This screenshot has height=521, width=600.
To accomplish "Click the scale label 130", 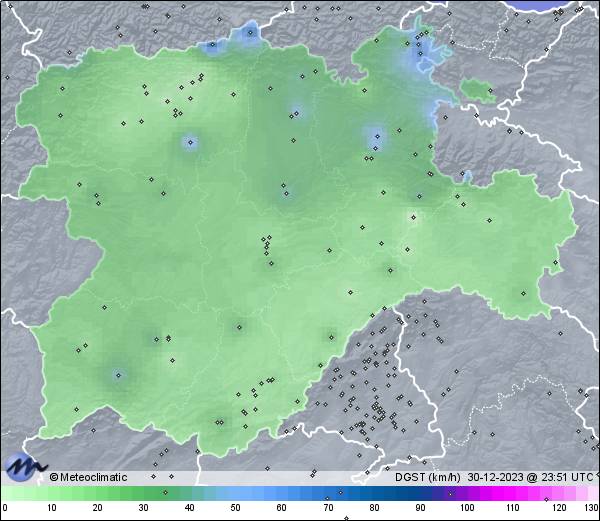I will click(x=592, y=508).
